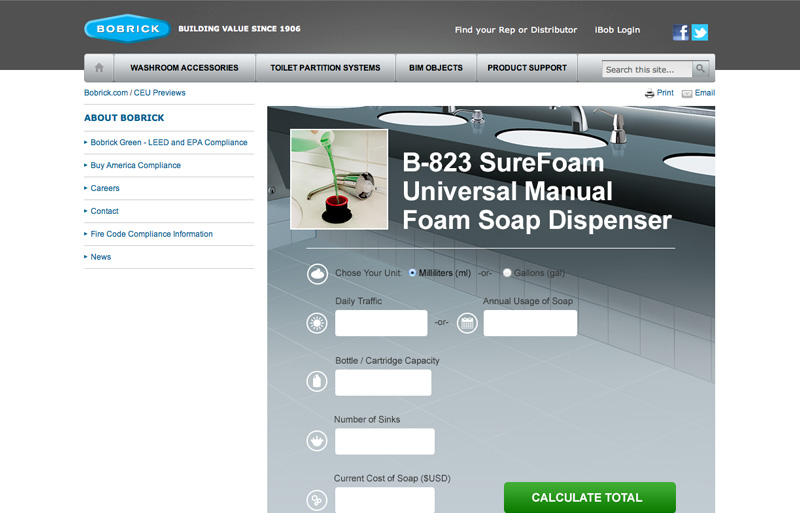This screenshot has width=800, height=513.
Task: Click the Email link
Action: [705, 93]
